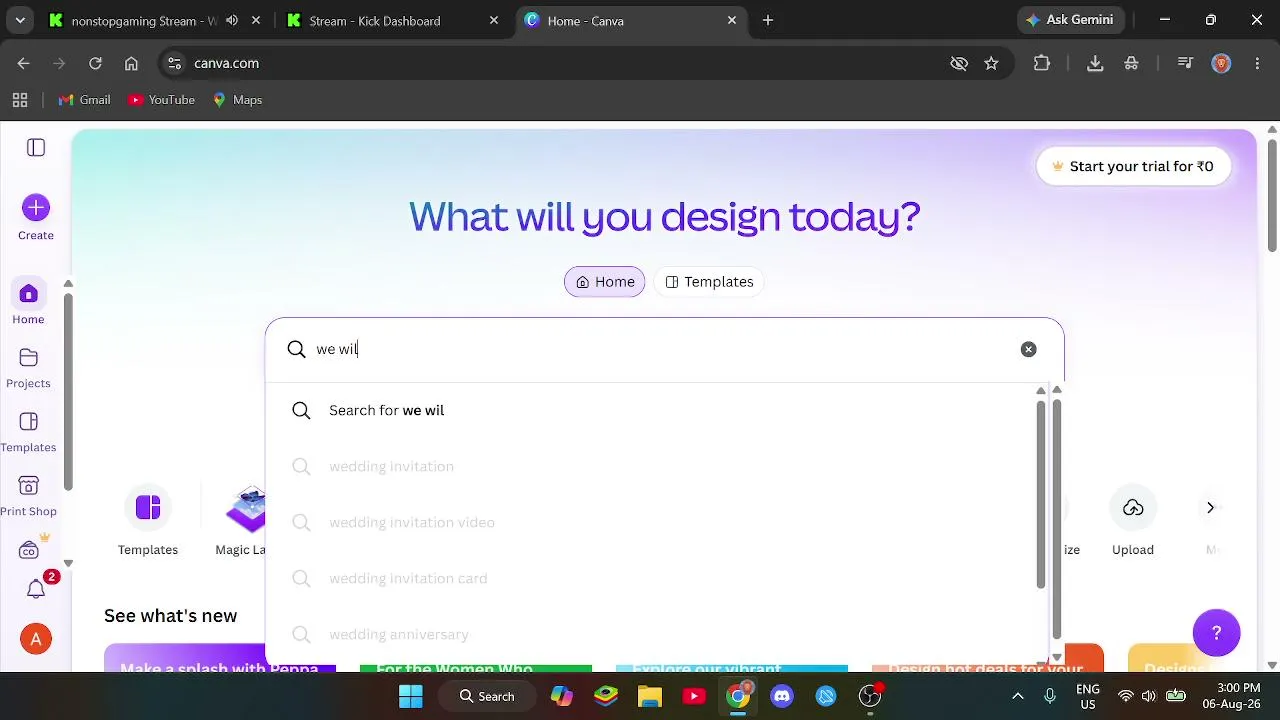Image resolution: width=1280 pixels, height=720 pixels.
Task: Toggle the crossed-eye icon in address bar
Action: [959, 63]
